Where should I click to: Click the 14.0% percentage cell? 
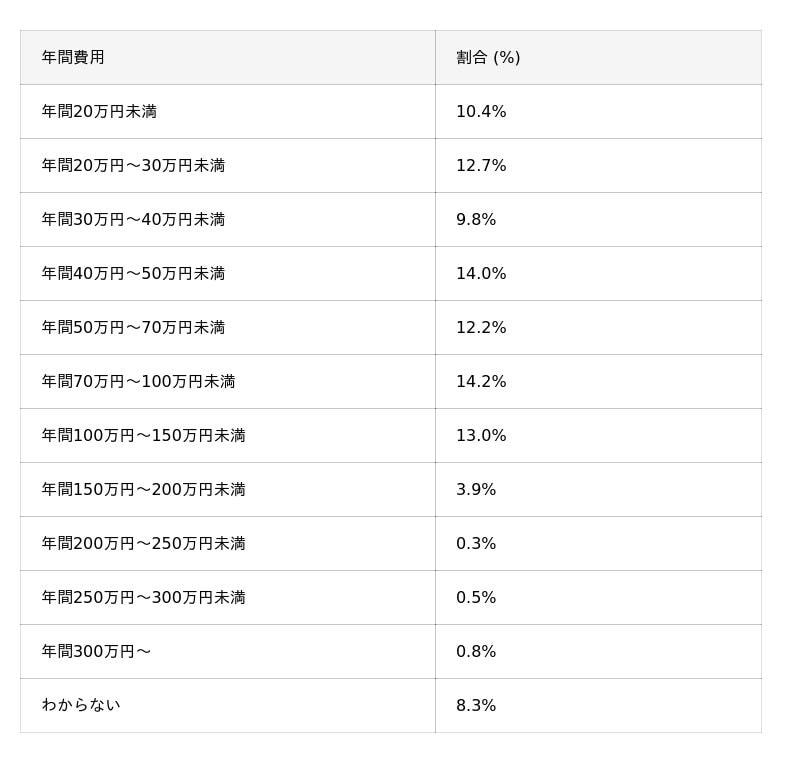(481, 274)
